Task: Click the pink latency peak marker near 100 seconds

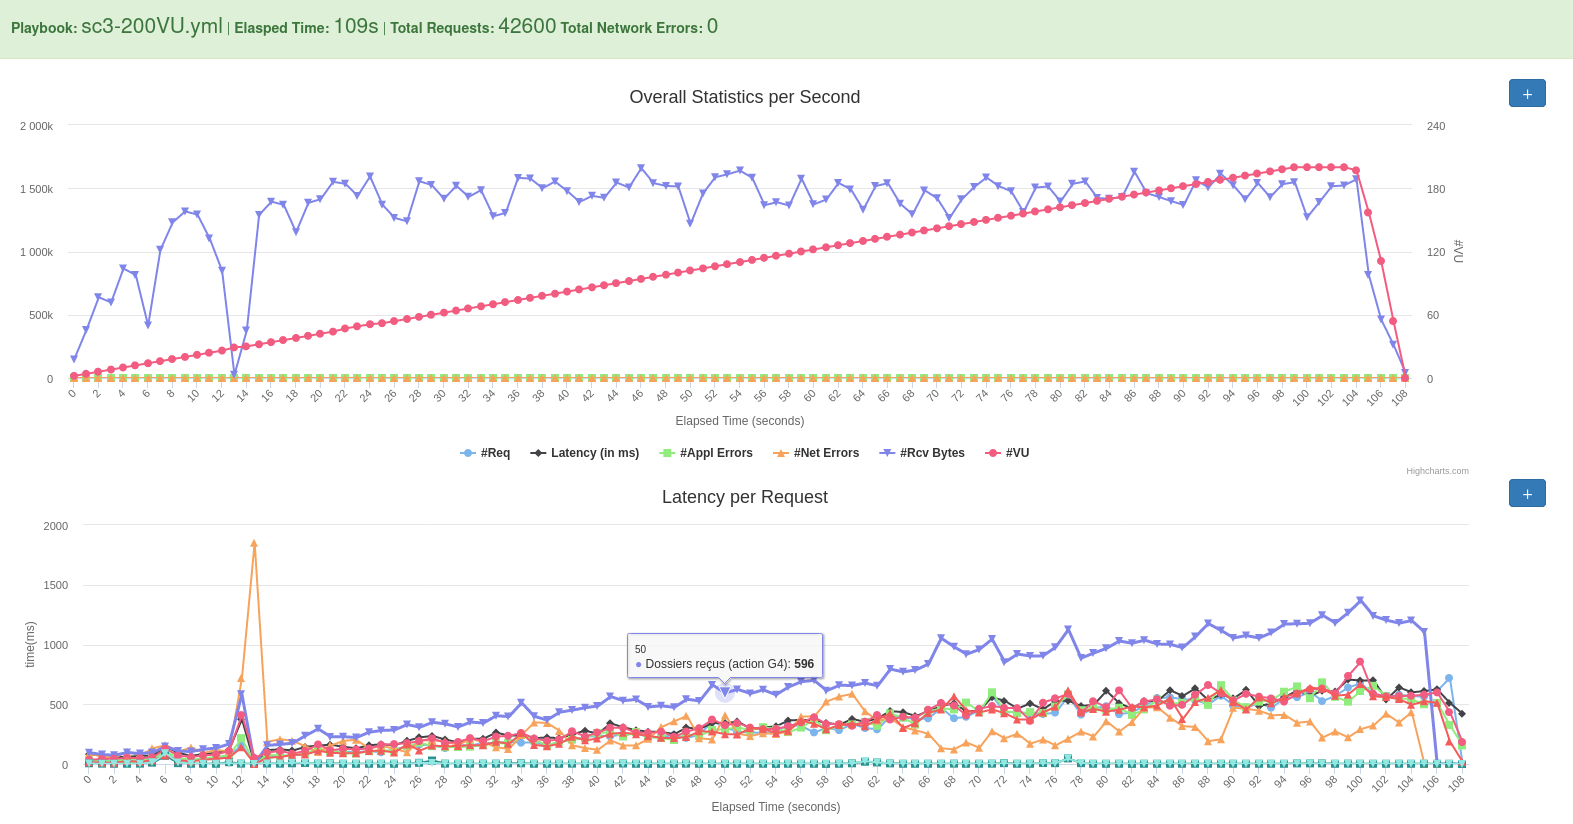Action: coord(1359,662)
